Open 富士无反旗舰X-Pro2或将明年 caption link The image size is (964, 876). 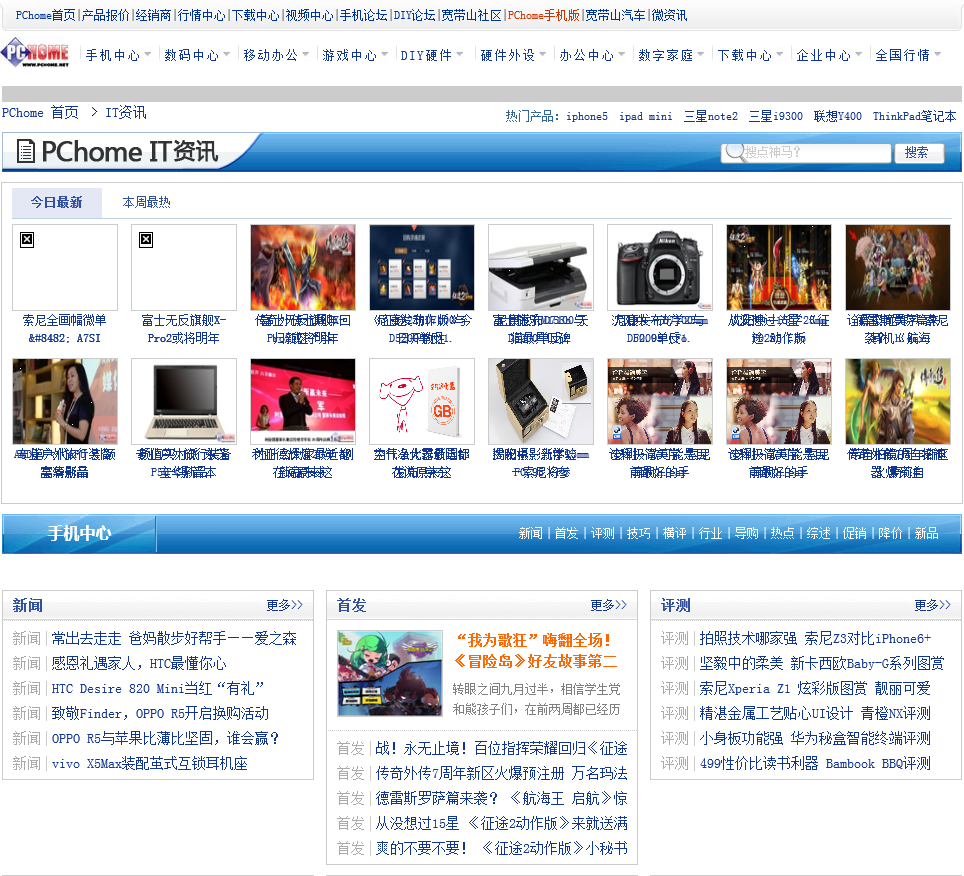184,329
